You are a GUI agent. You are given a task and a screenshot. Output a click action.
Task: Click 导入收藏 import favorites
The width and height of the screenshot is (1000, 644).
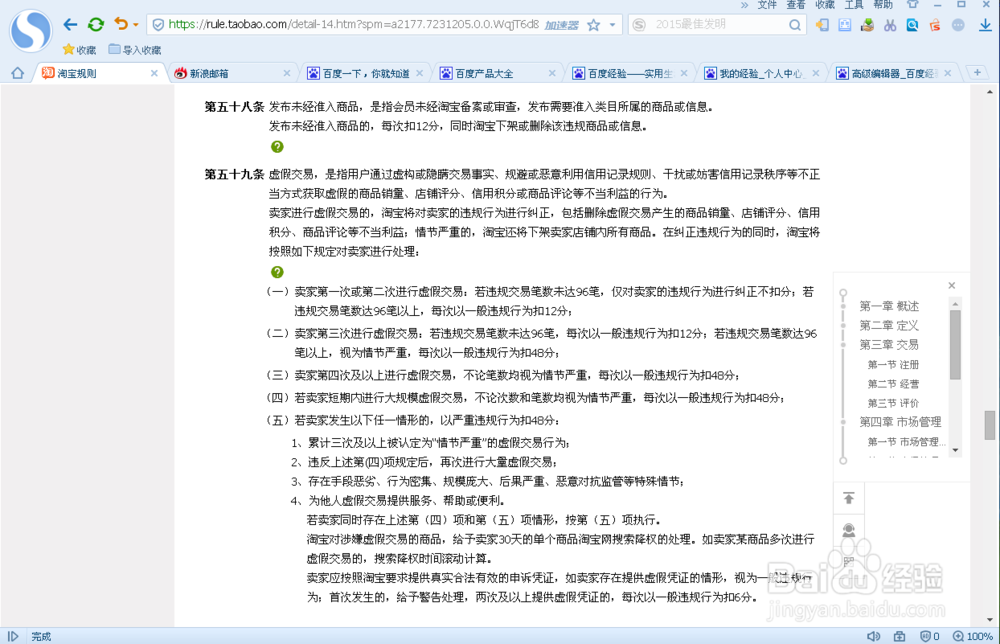click(x=135, y=50)
